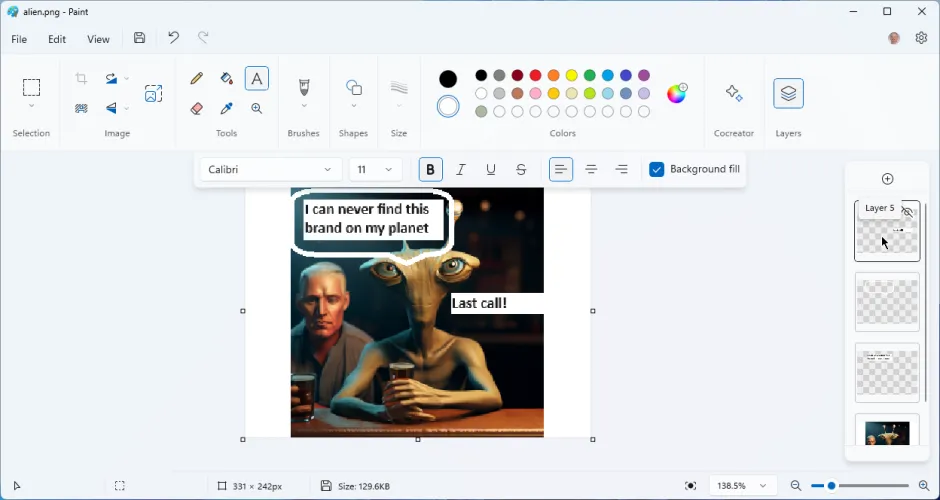The width and height of the screenshot is (940, 500).
Task: Uncheck the Background fill checkbox
Action: [657, 170]
